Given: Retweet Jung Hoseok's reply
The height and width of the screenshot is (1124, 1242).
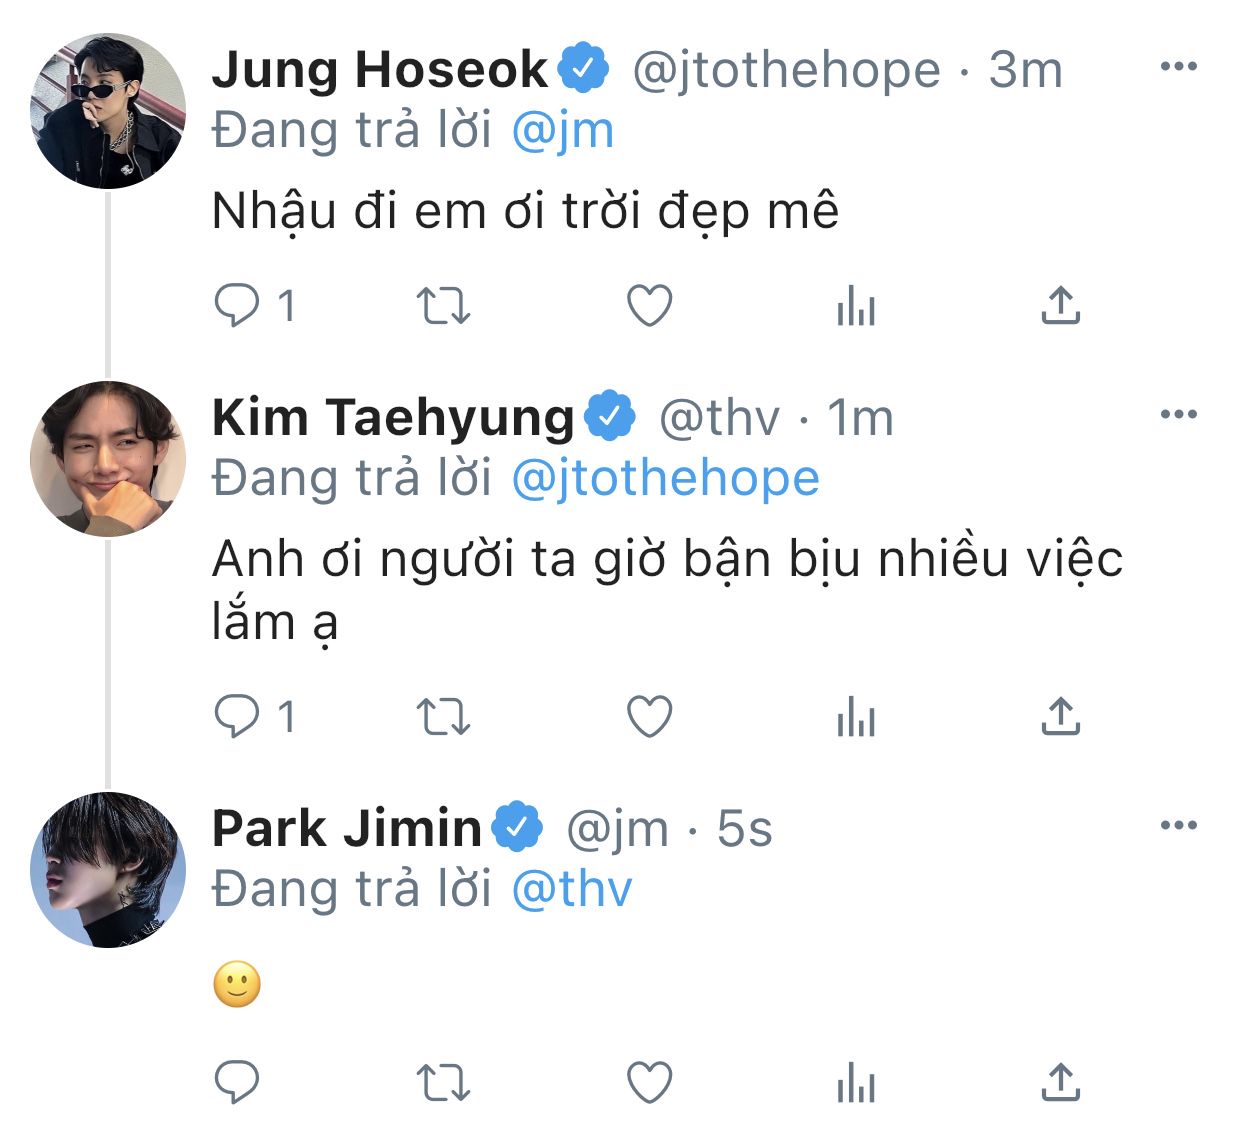Looking at the screenshot, I should 443,306.
